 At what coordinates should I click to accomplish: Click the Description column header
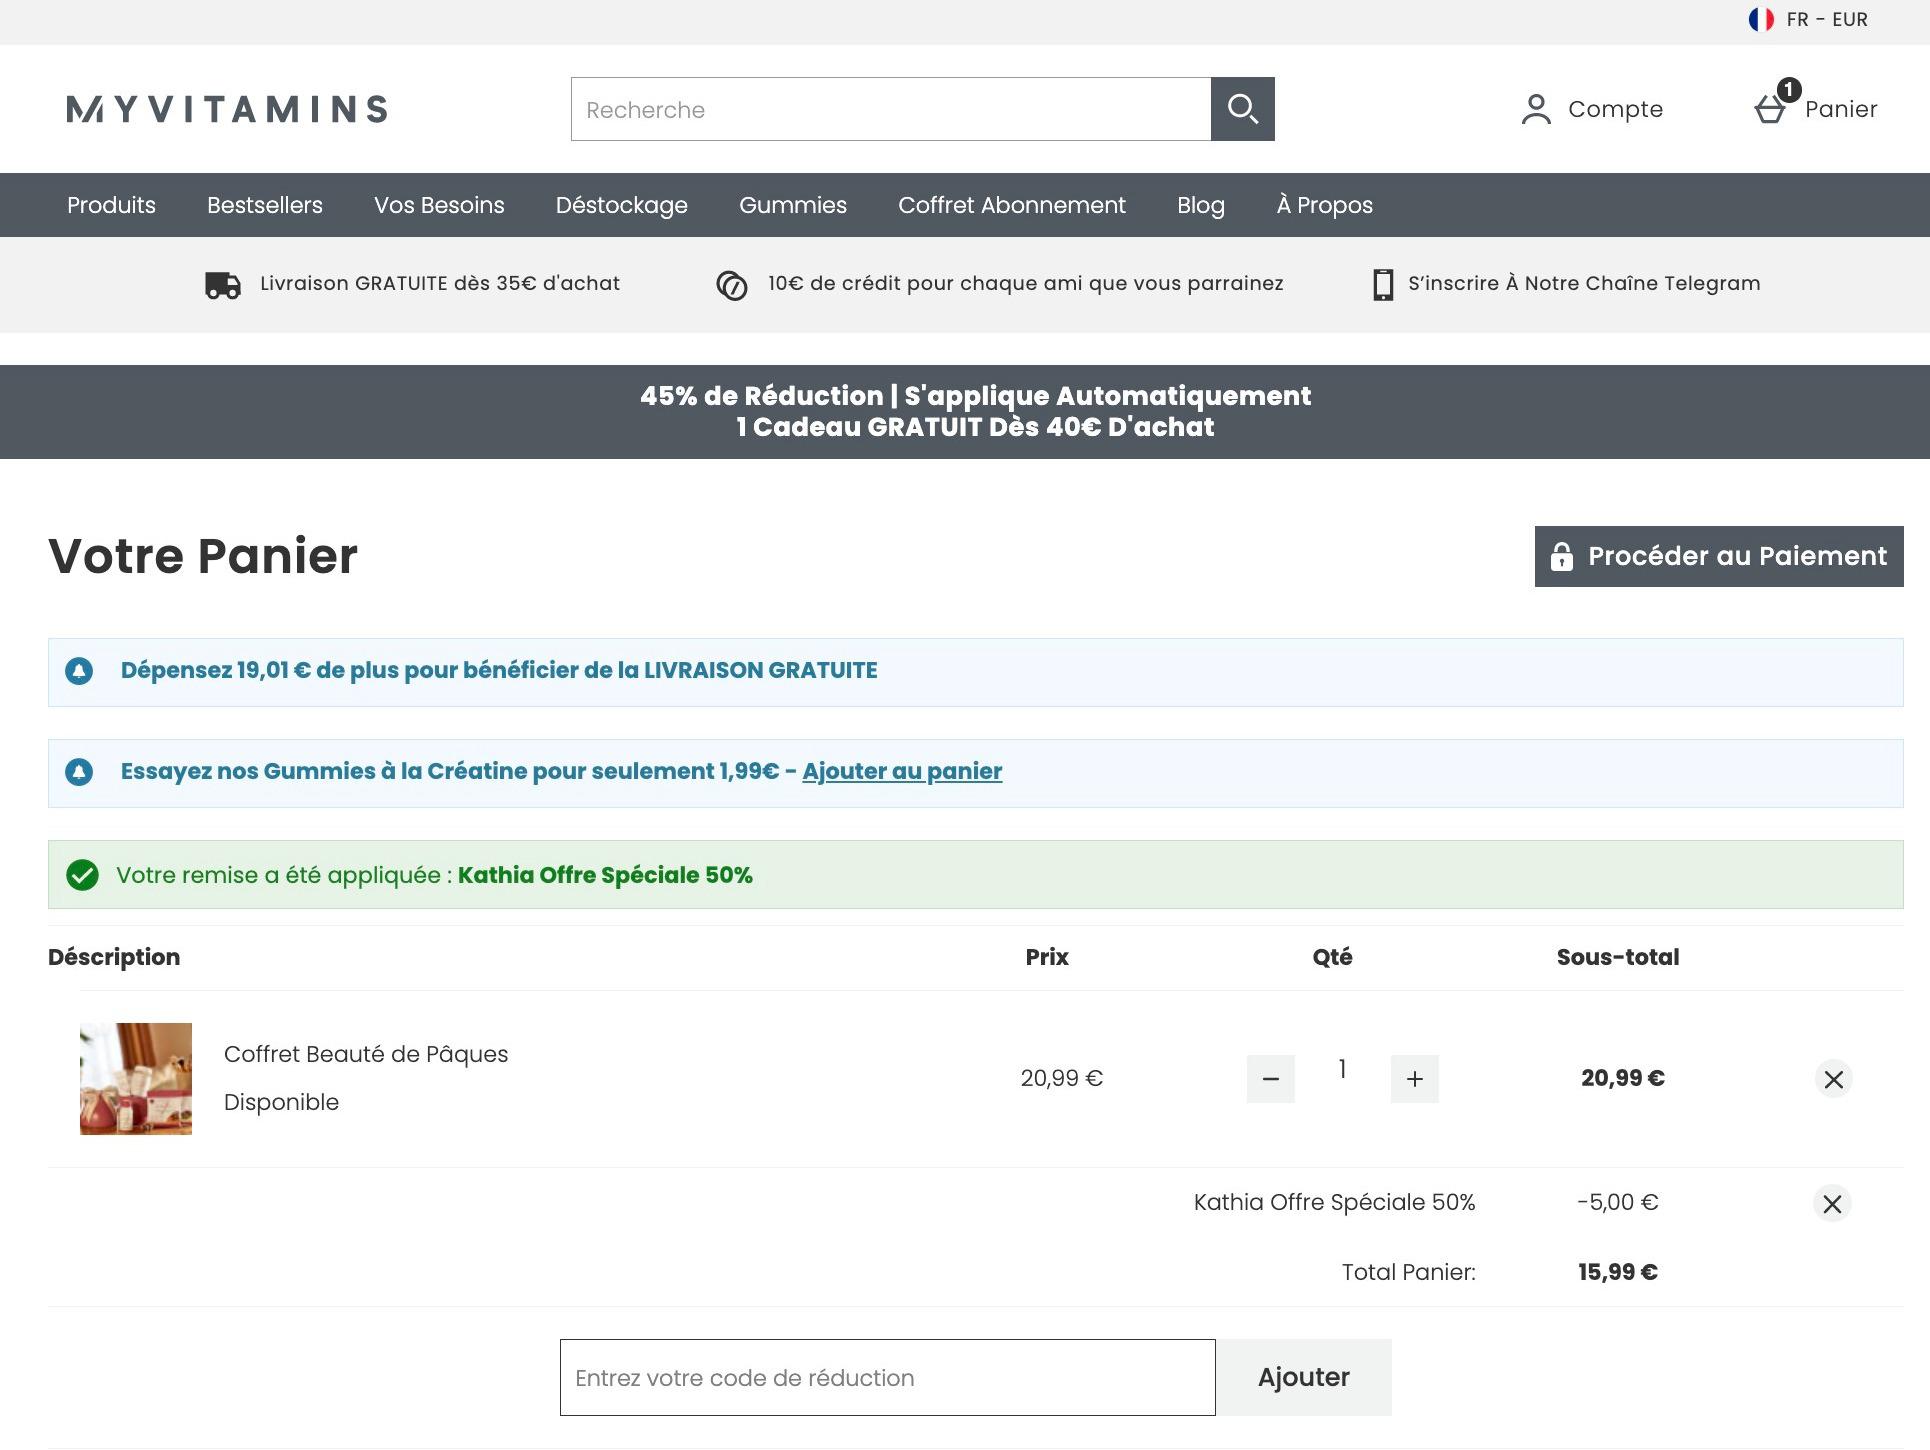click(114, 957)
